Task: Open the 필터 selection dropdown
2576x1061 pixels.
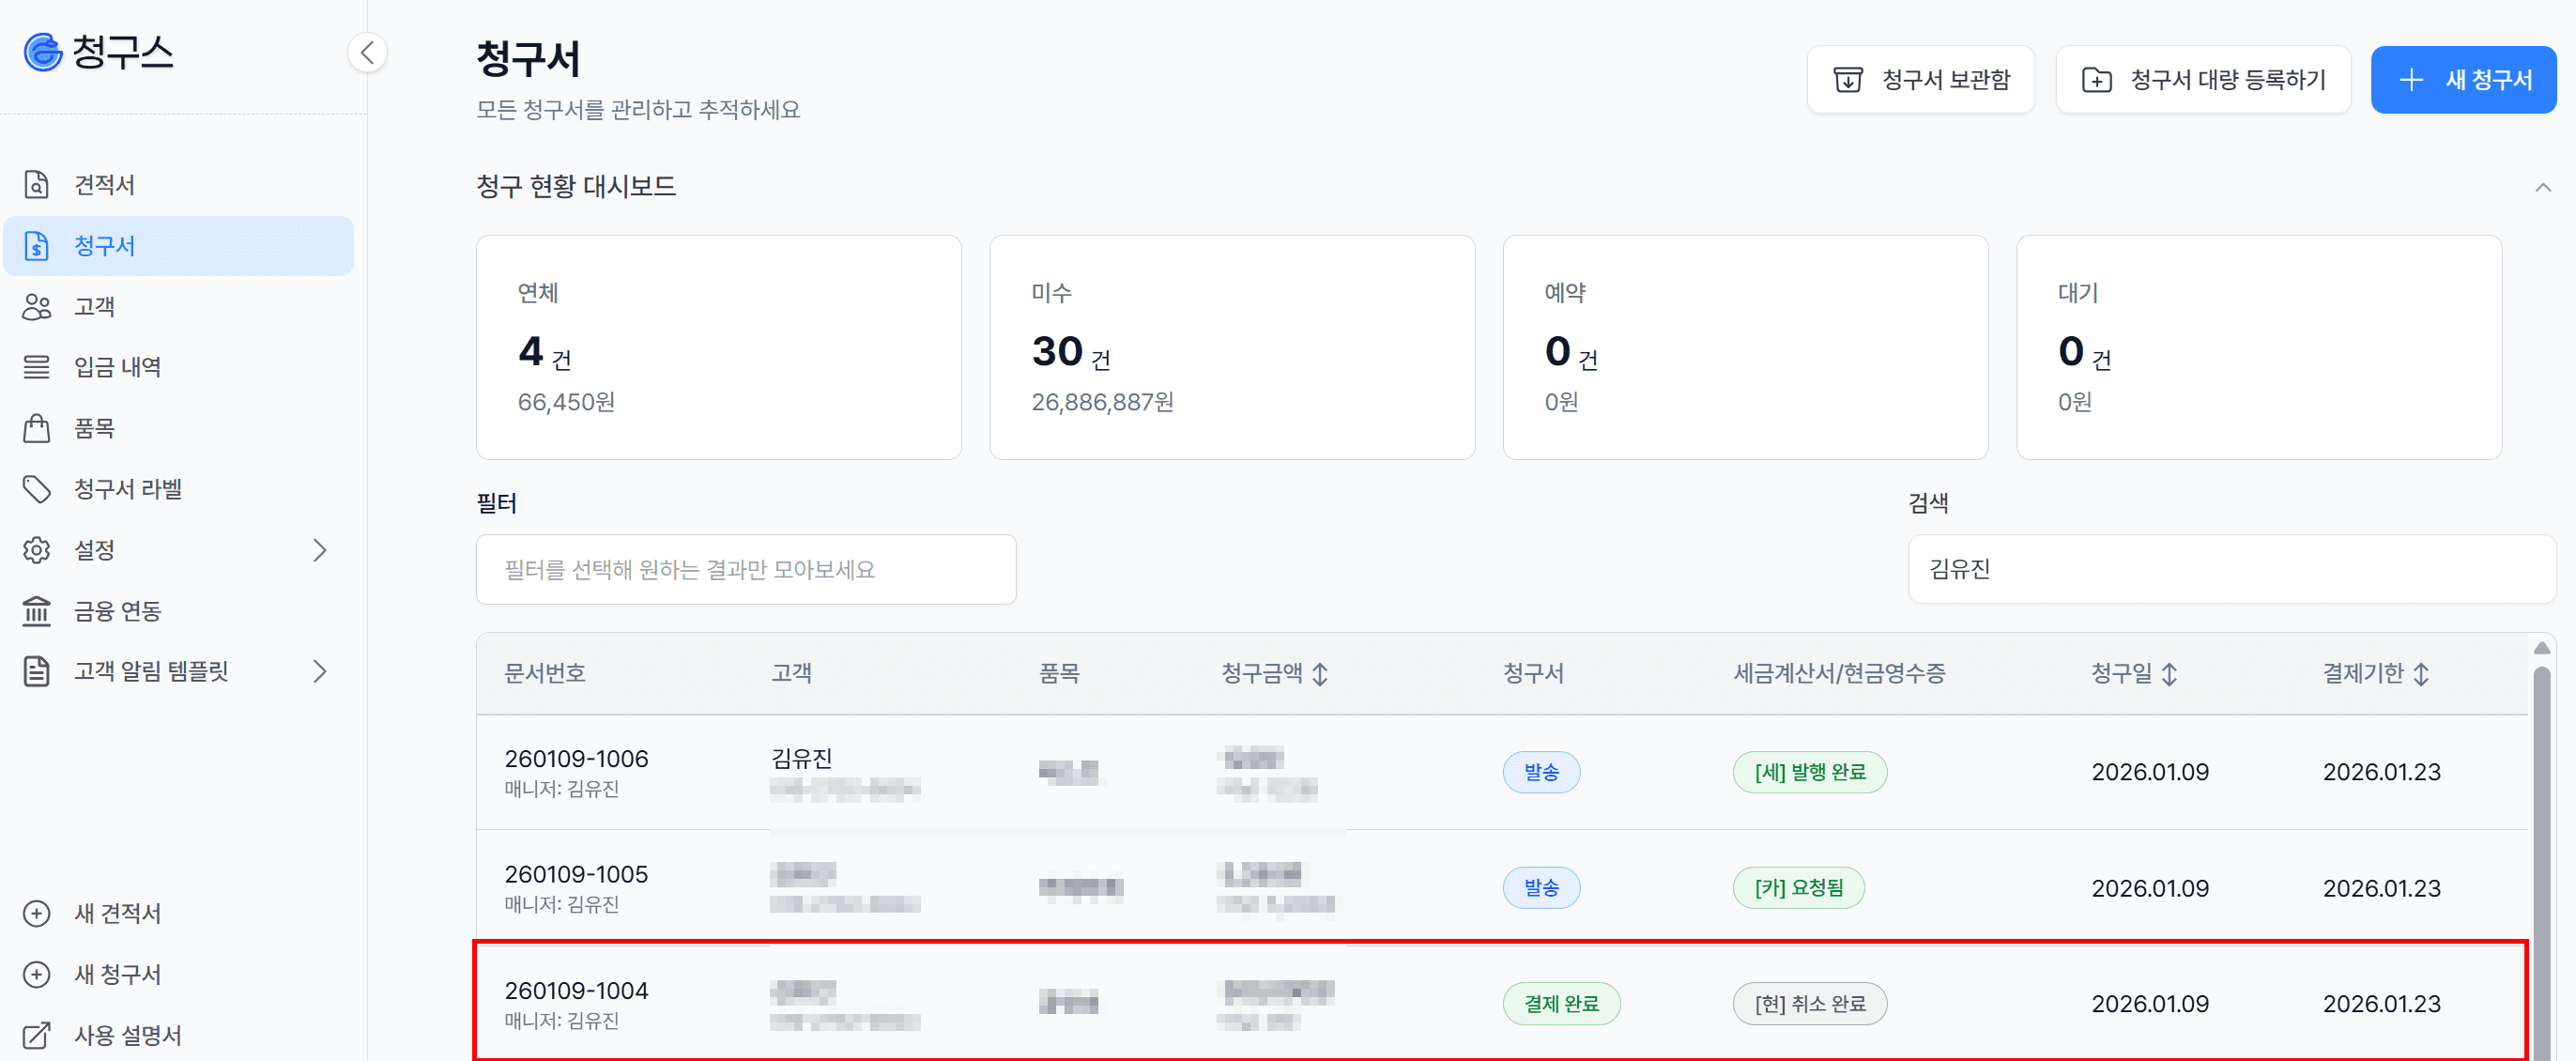Action: (745, 569)
